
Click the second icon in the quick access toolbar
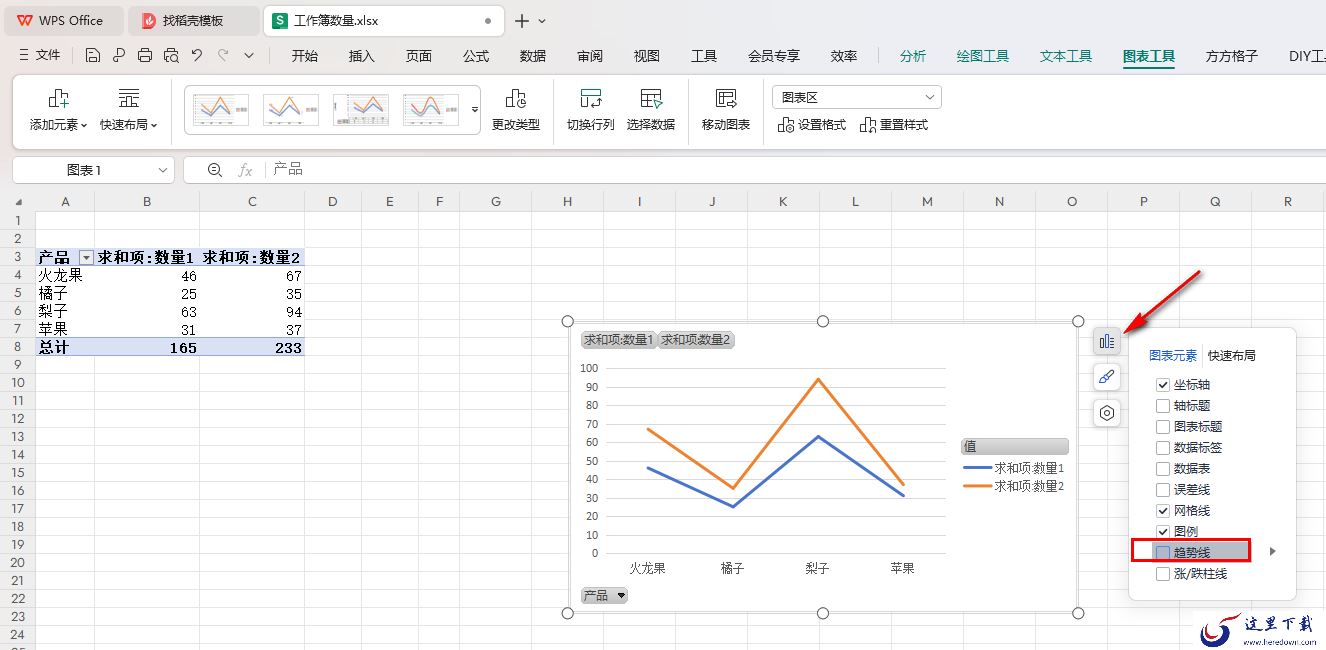click(x=119, y=56)
